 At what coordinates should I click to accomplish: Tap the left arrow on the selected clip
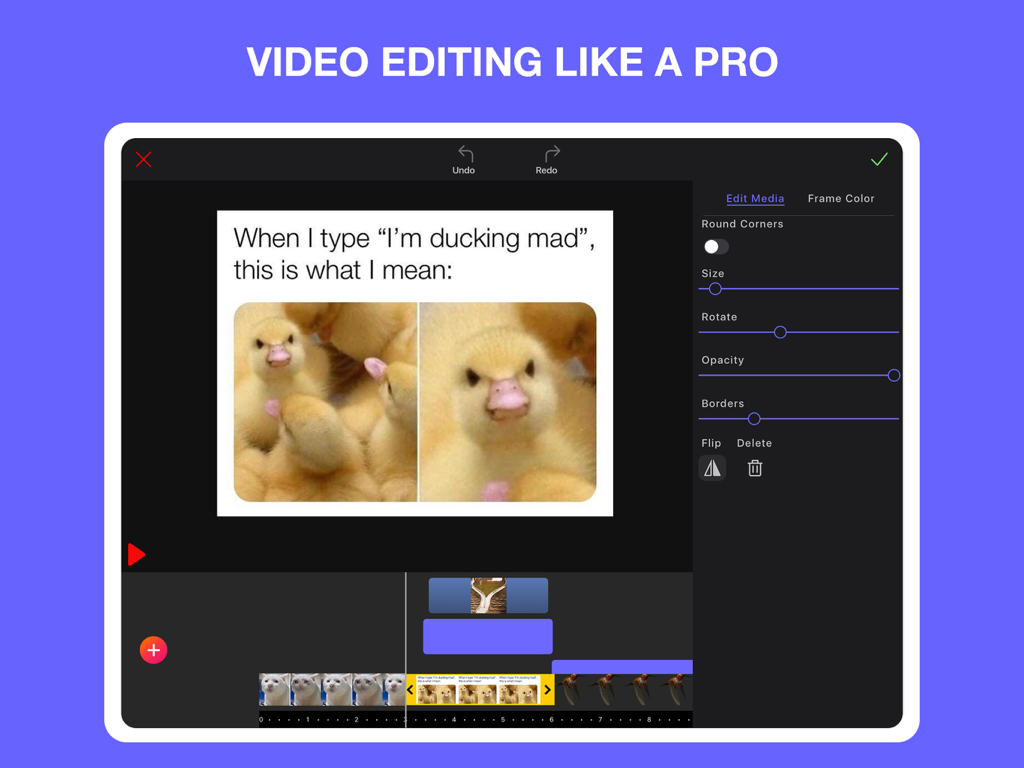pos(410,690)
